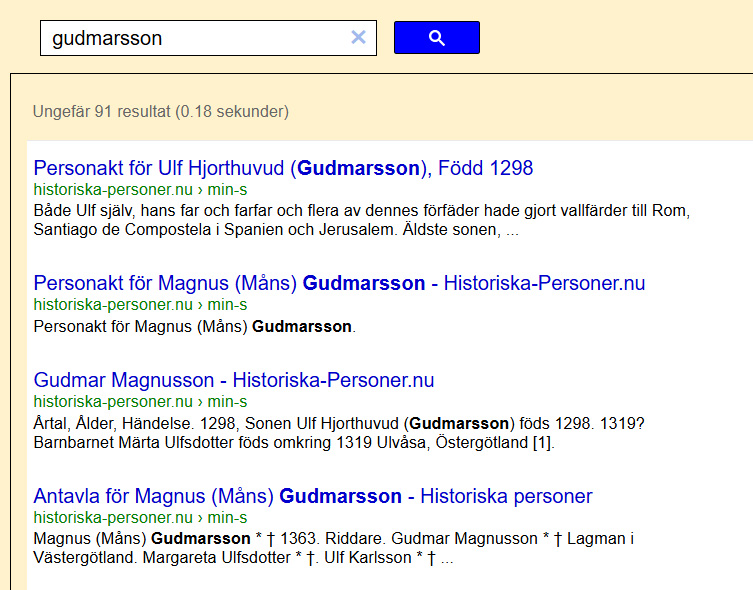Image resolution: width=753 pixels, height=590 pixels.
Task: Click snippet starting 'Årtal, Ålder, Händelse. 1298'
Action: tap(339, 433)
